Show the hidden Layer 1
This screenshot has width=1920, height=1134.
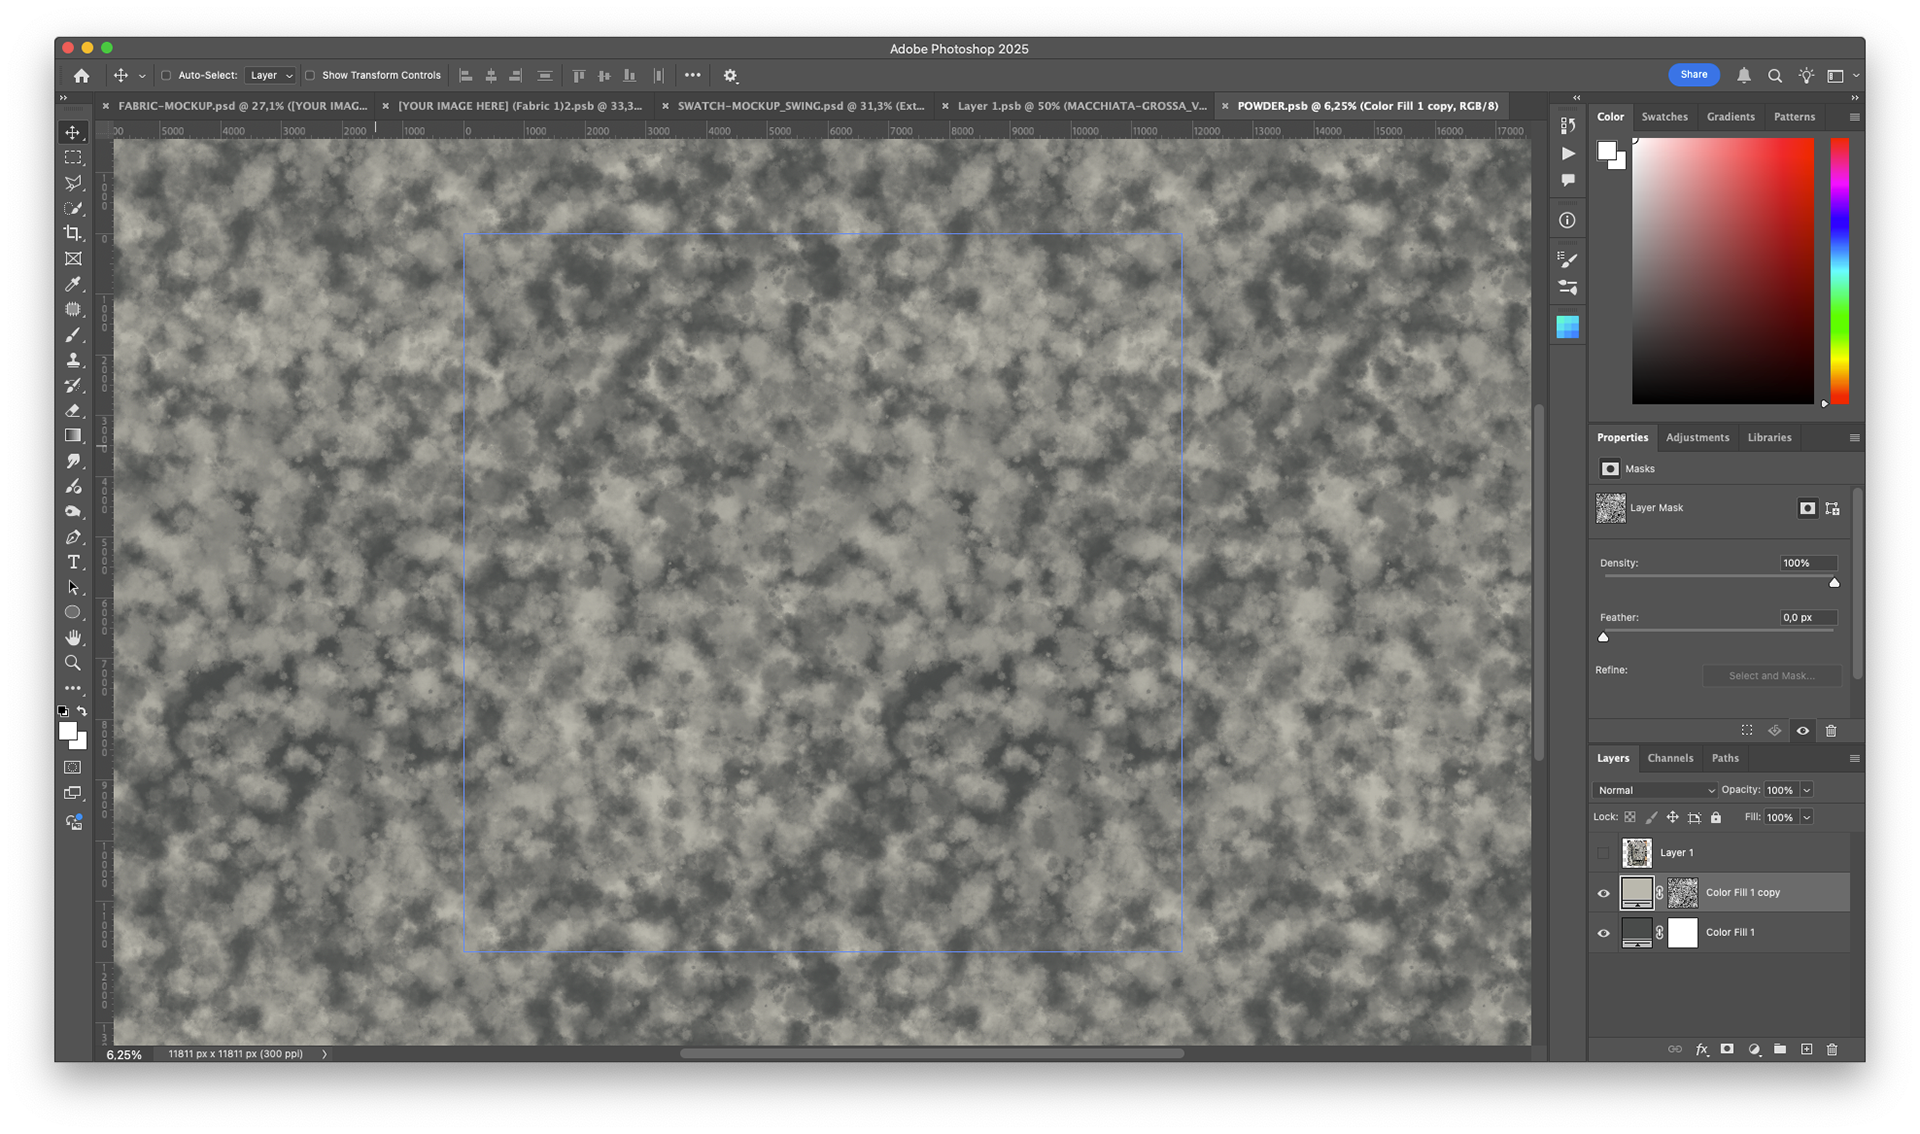(1604, 853)
